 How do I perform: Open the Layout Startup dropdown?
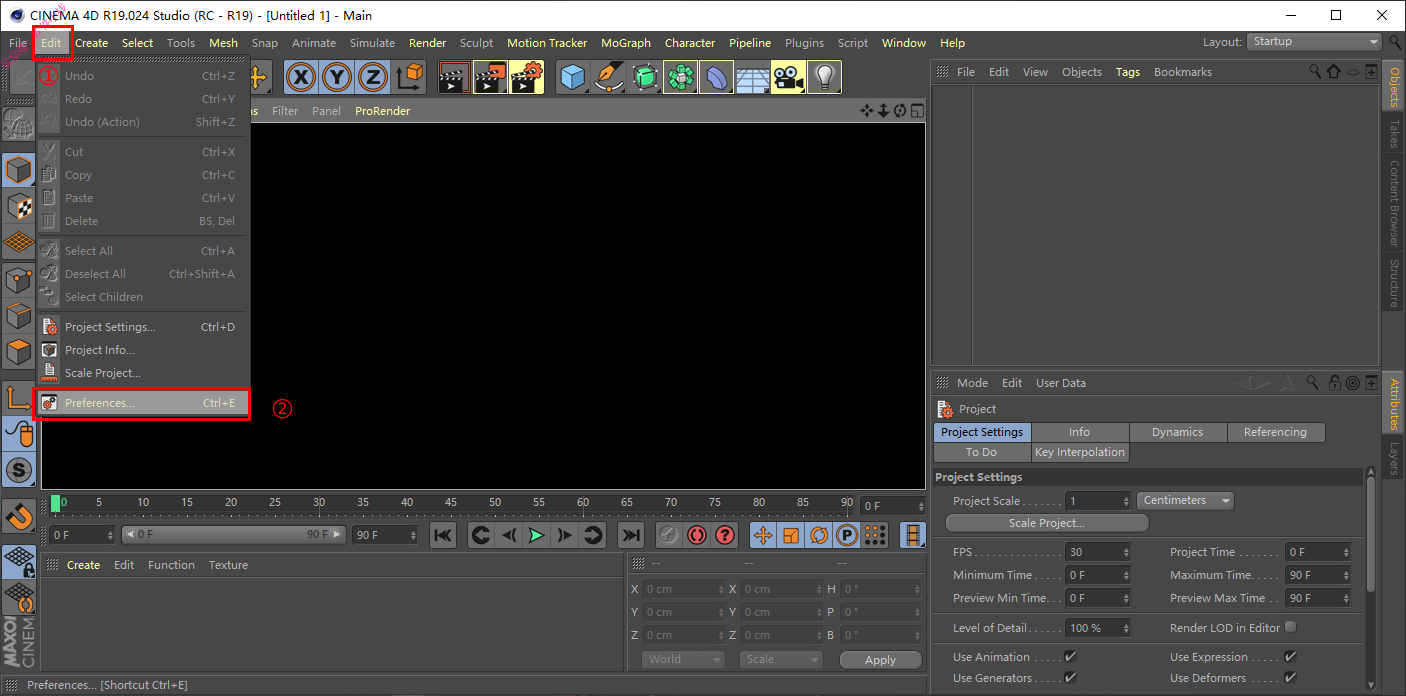(x=1314, y=41)
